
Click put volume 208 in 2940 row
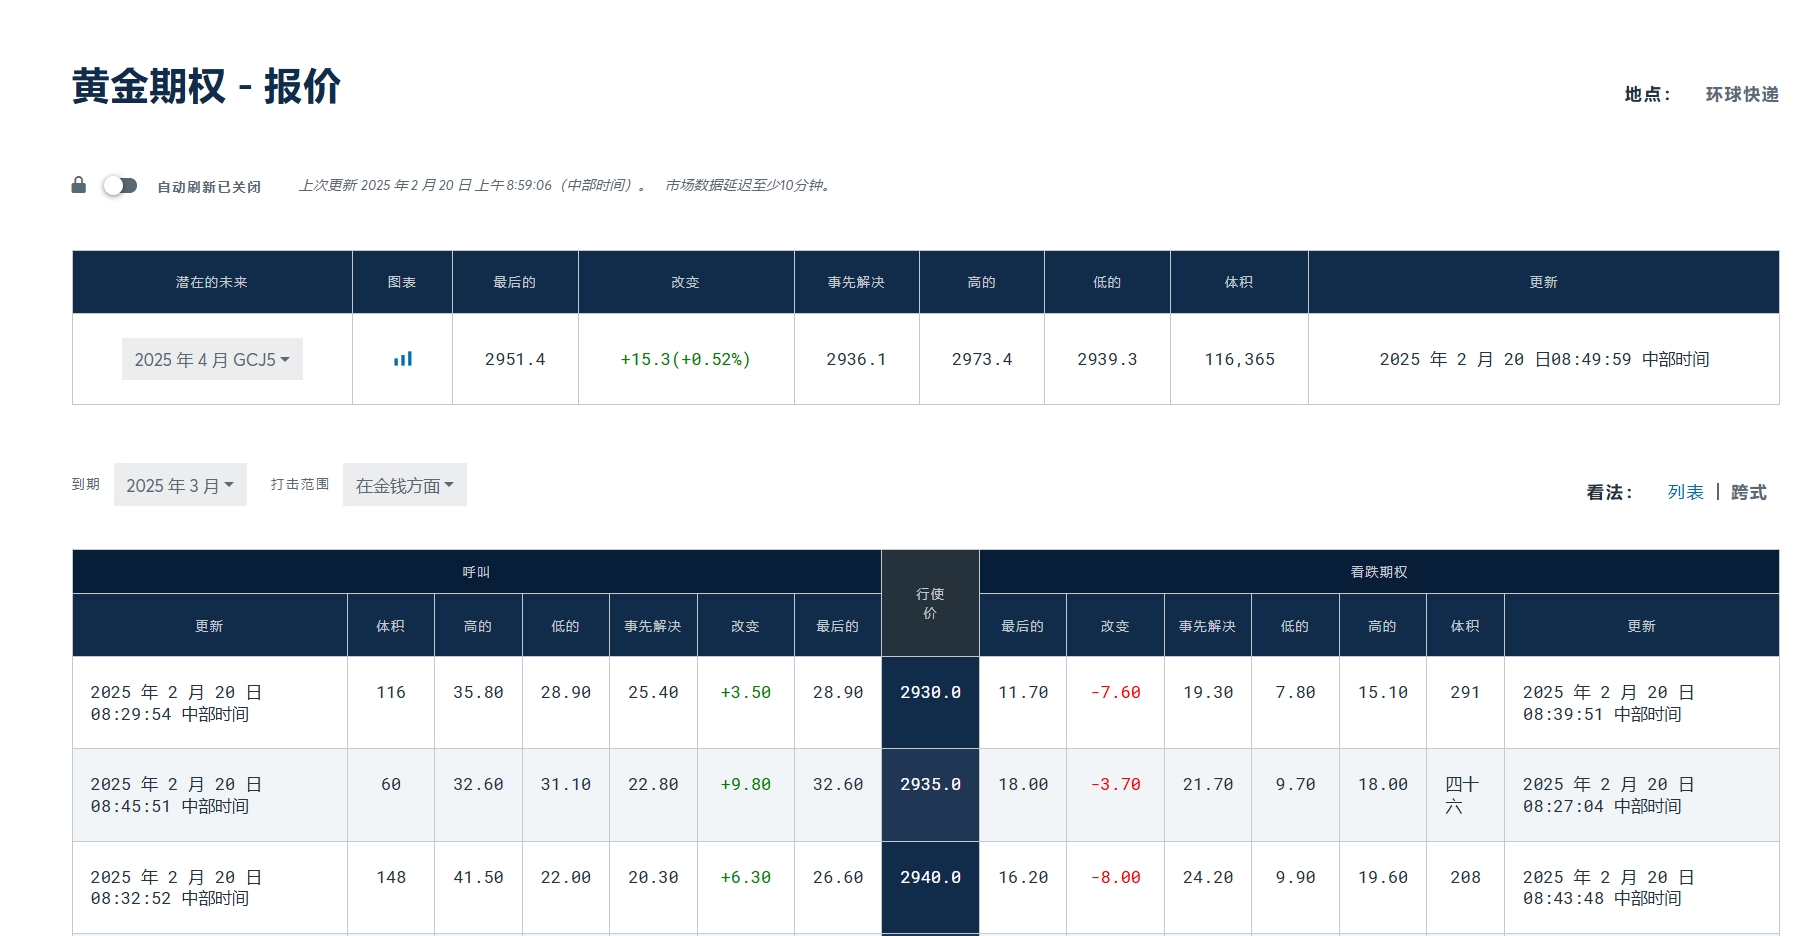(1465, 877)
